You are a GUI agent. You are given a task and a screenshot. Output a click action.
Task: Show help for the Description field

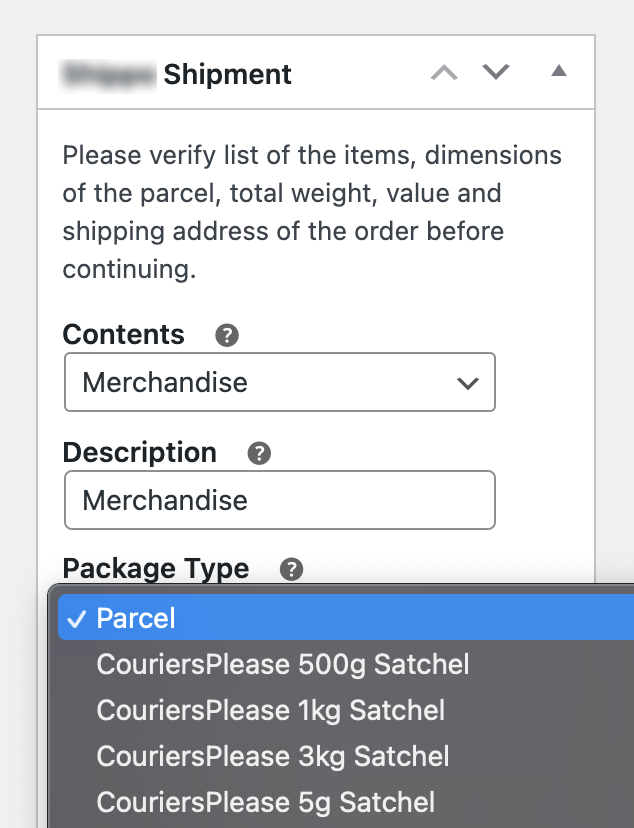point(259,453)
